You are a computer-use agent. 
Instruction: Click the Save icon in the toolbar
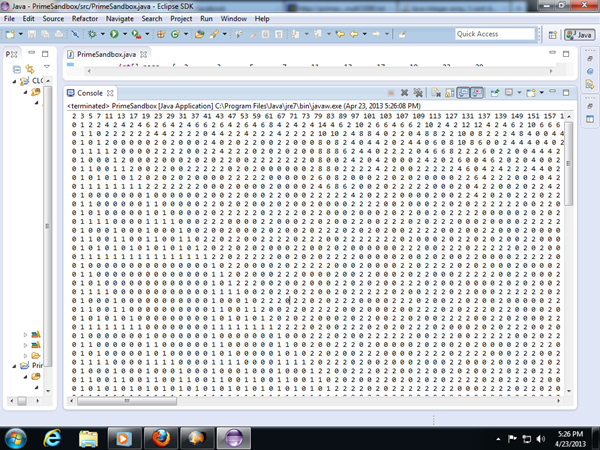click(32, 34)
